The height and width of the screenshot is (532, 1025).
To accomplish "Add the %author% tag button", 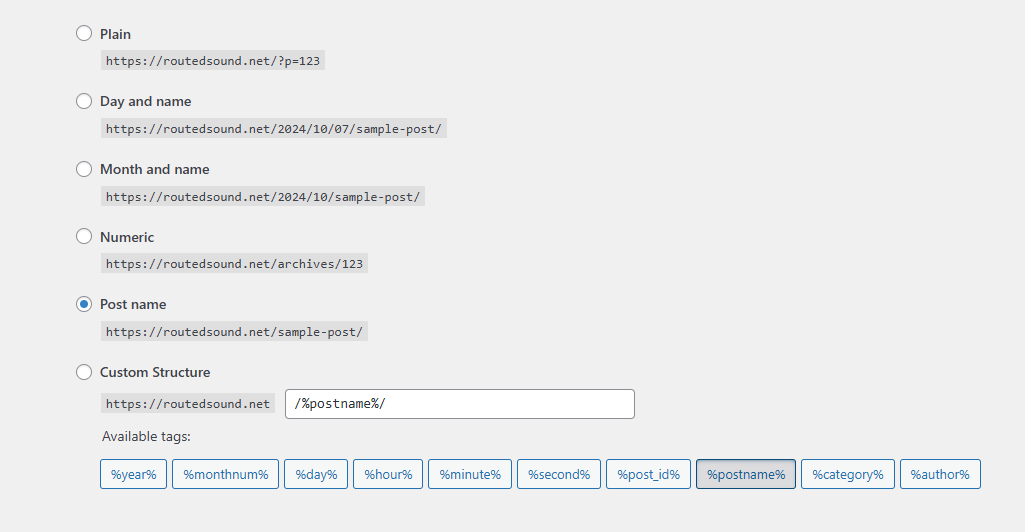I will [940, 474].
